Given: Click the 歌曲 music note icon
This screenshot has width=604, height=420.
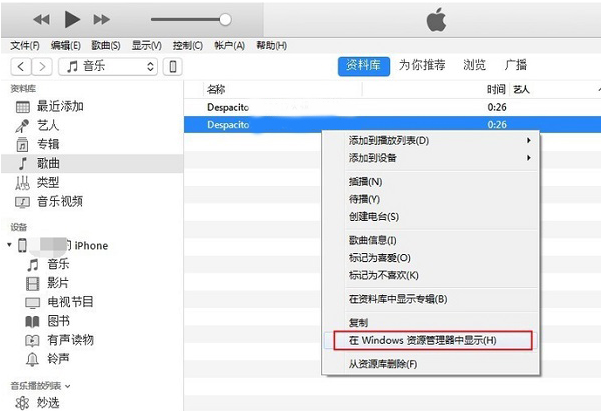Looking at the screenshot, I should (x=23, y=164).
